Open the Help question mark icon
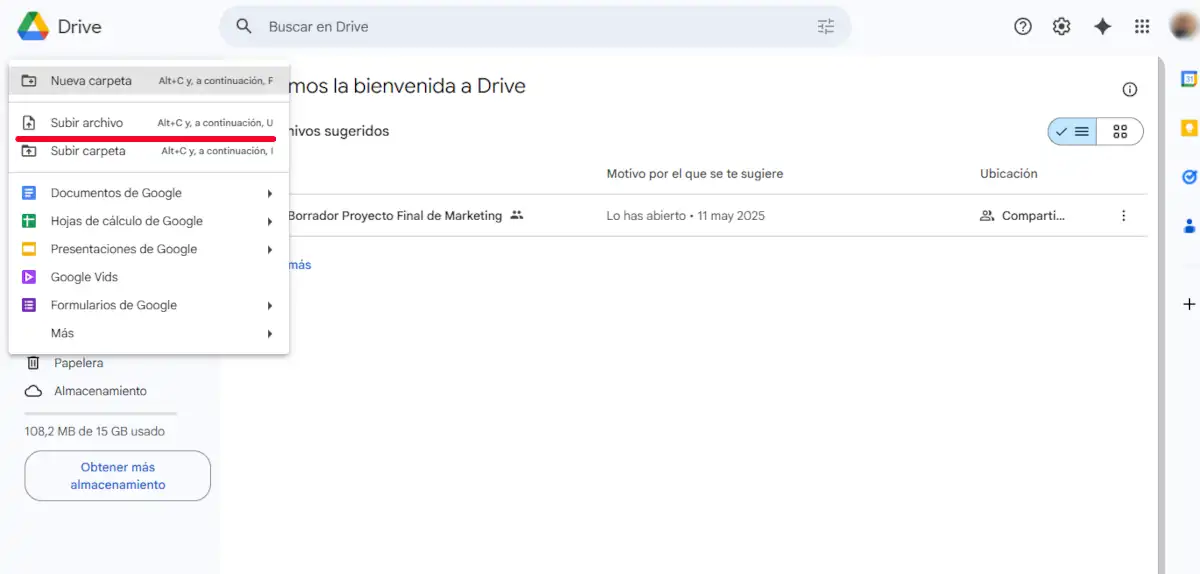The height and width of the screenshot is (574, 1200). tap(1023, 27)
